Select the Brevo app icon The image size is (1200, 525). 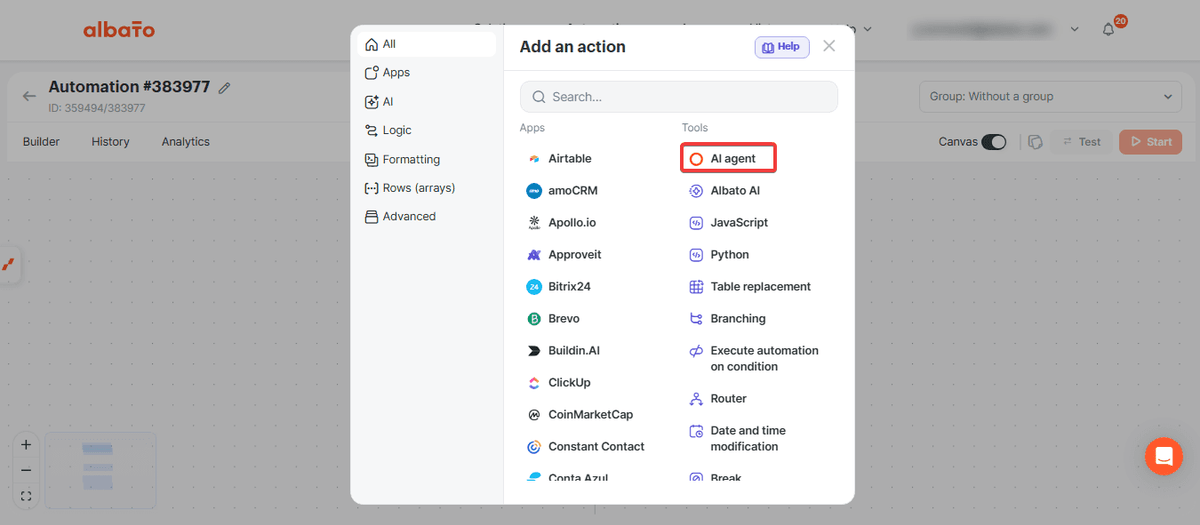[534, 319]
